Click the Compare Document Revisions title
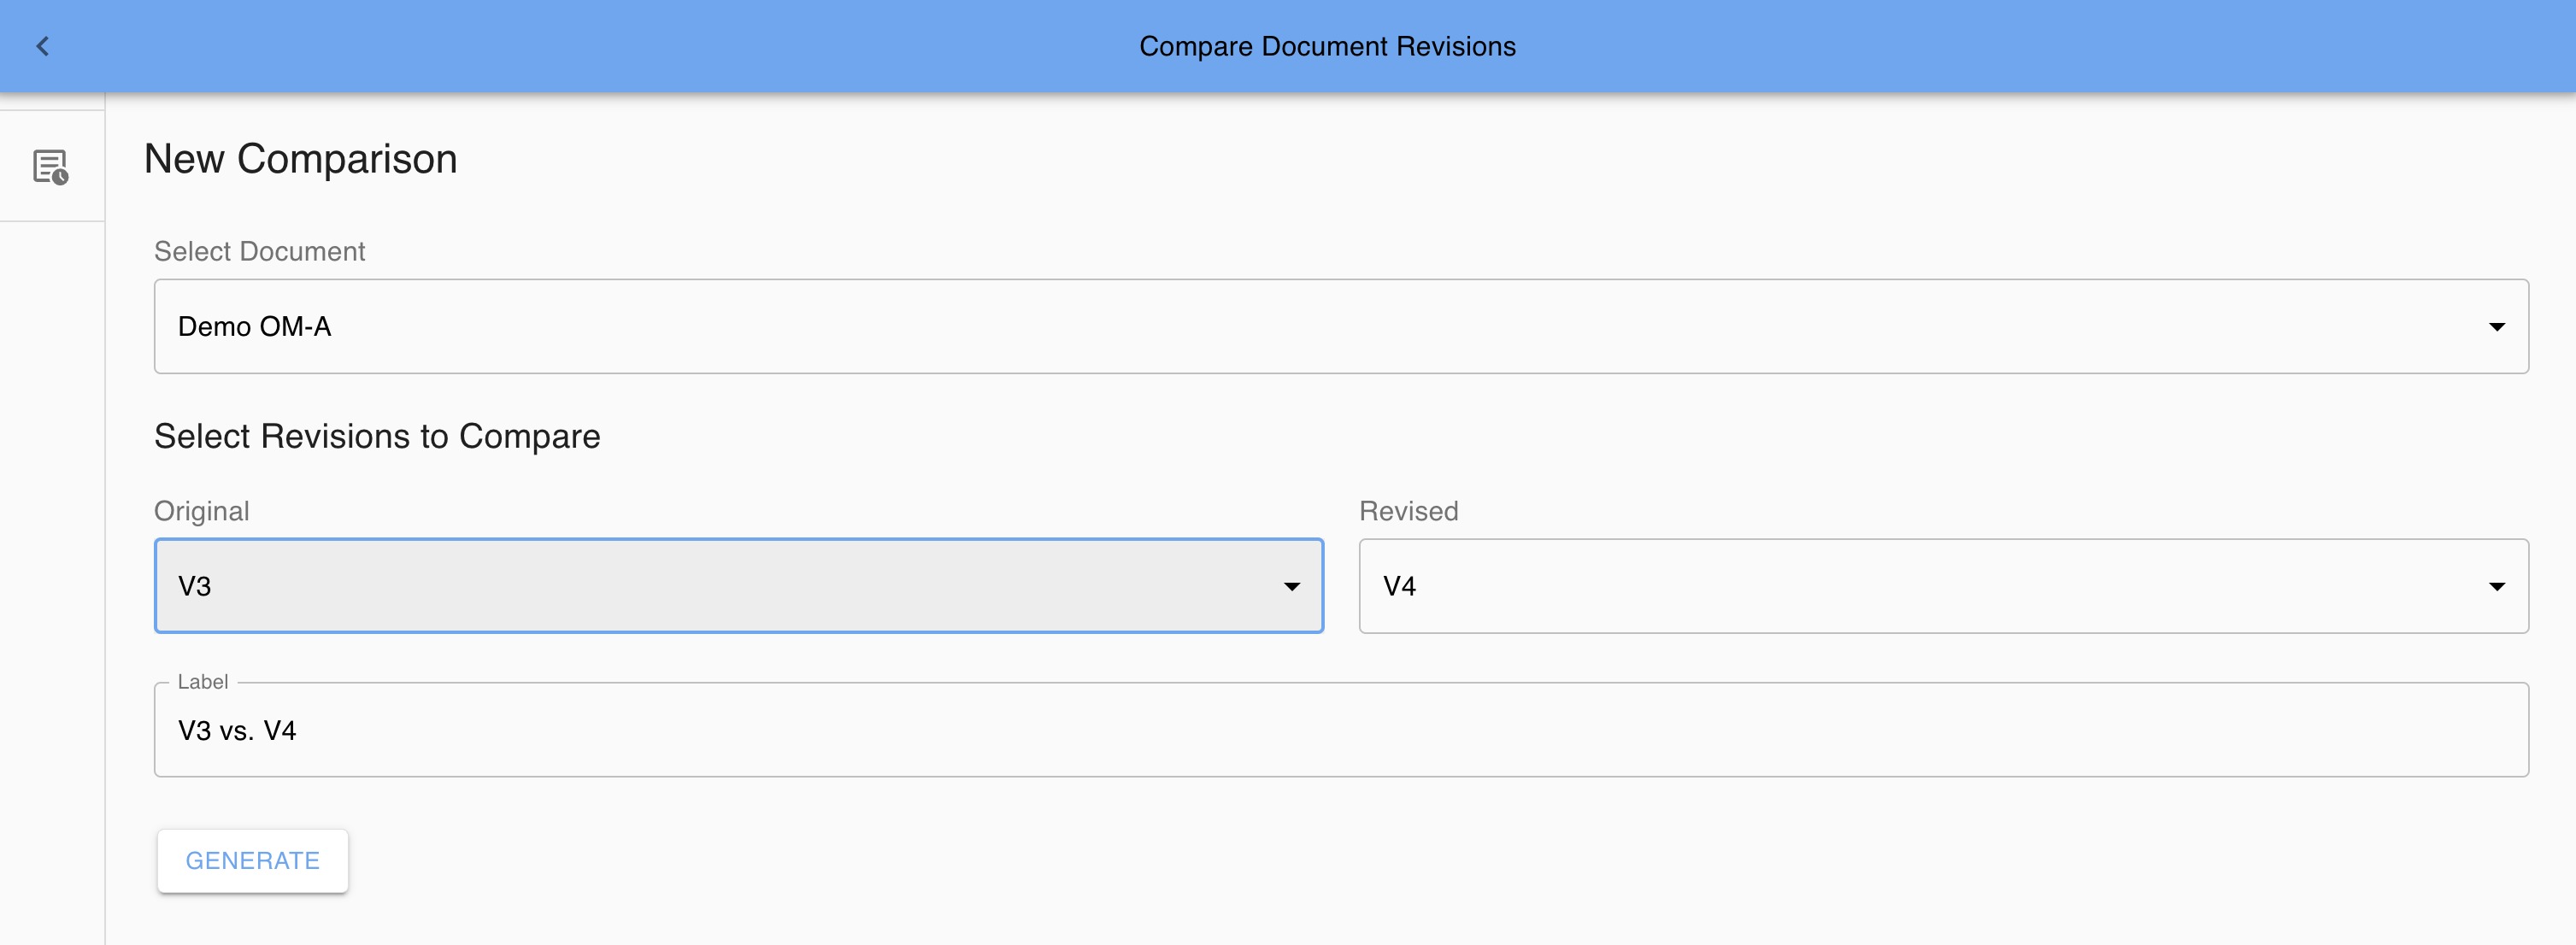Viewport: 2576px width, 945px height. [1327, 46]
